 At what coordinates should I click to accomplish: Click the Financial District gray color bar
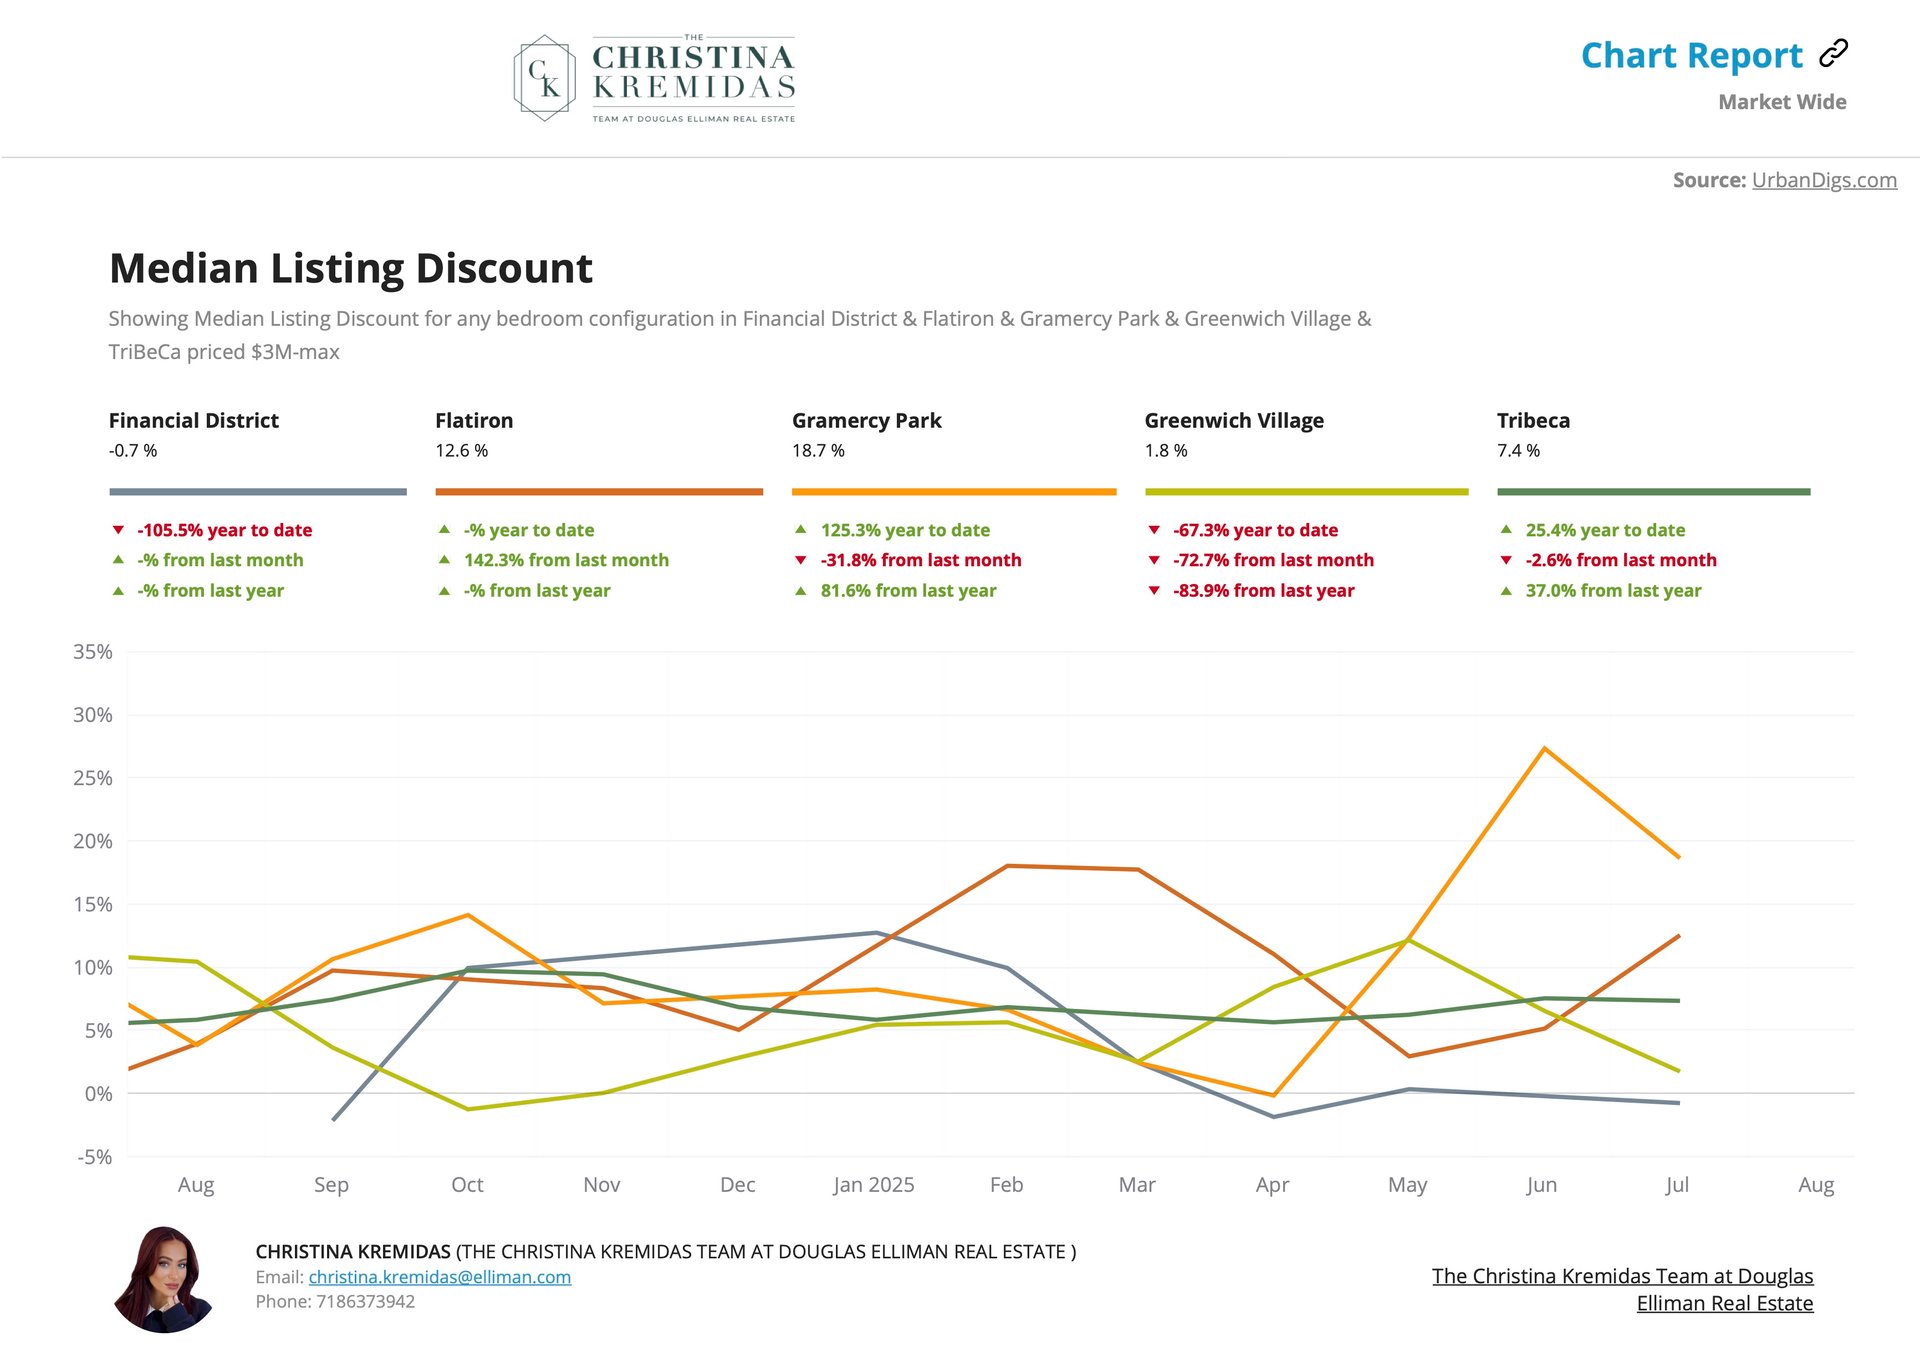tap(257, 492)
